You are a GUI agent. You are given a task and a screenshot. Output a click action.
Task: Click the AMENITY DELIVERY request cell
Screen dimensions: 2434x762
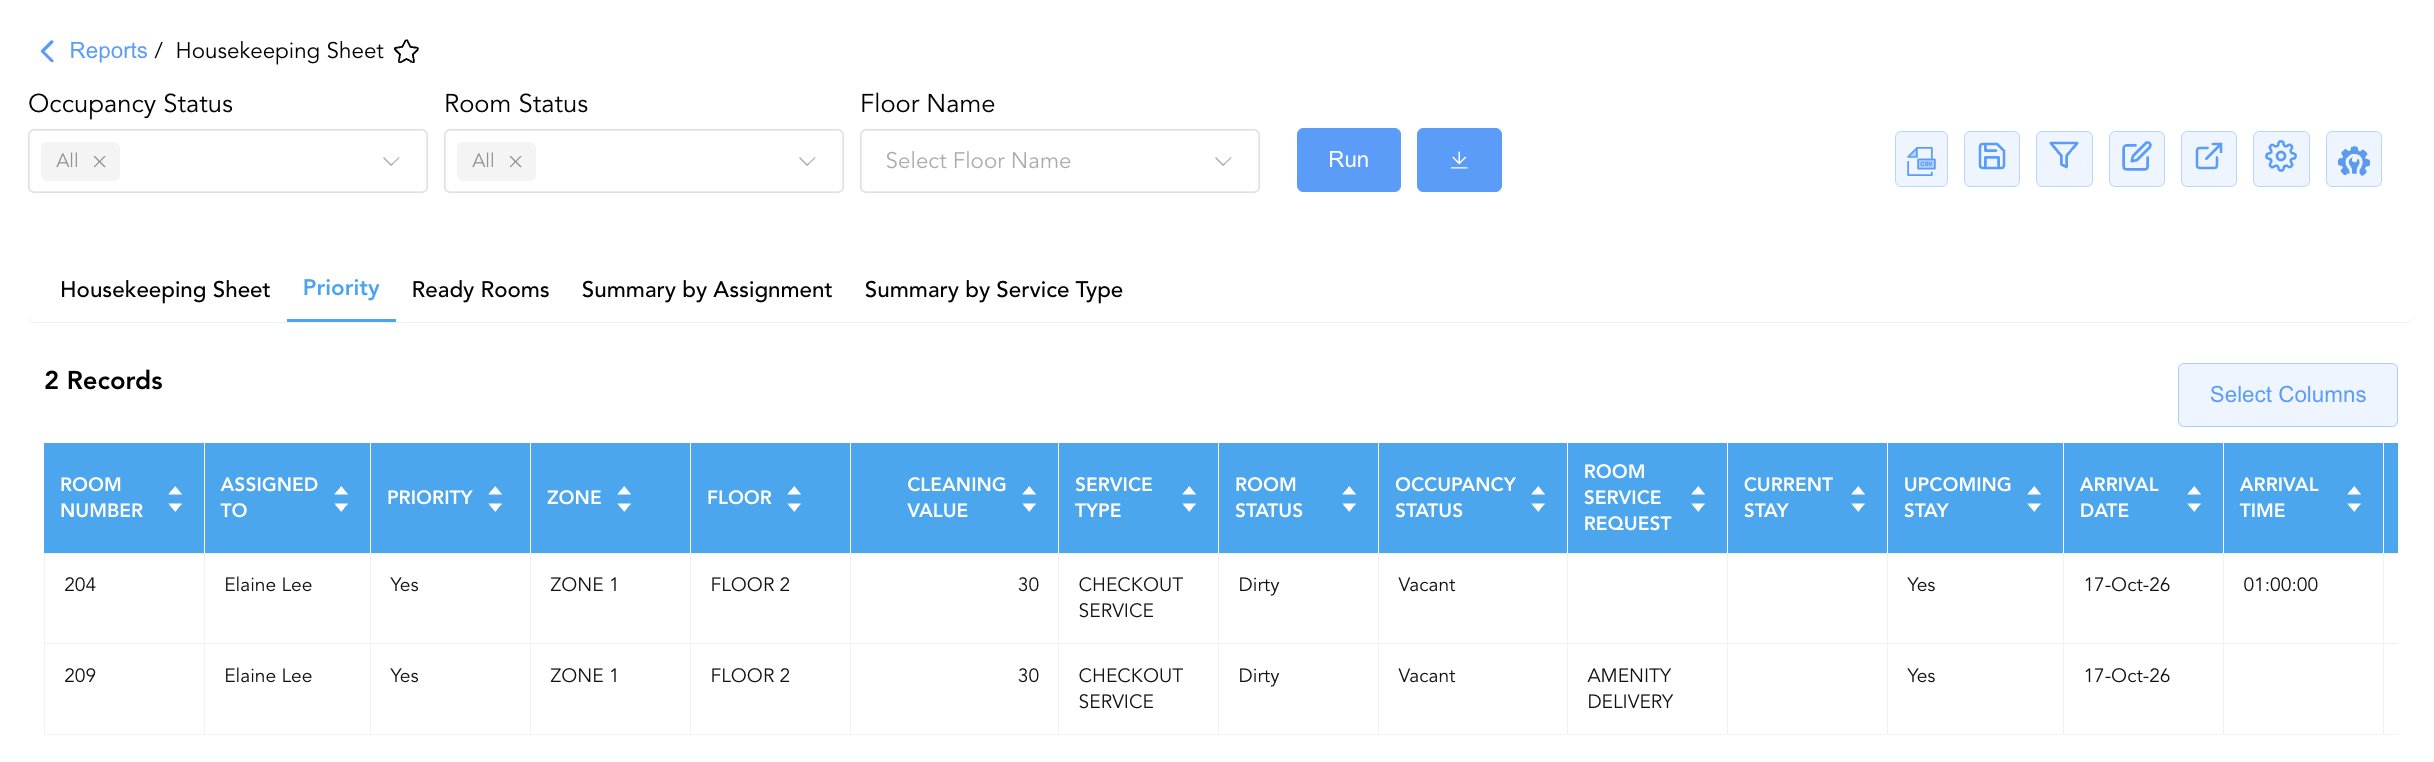coord(1647,689)
